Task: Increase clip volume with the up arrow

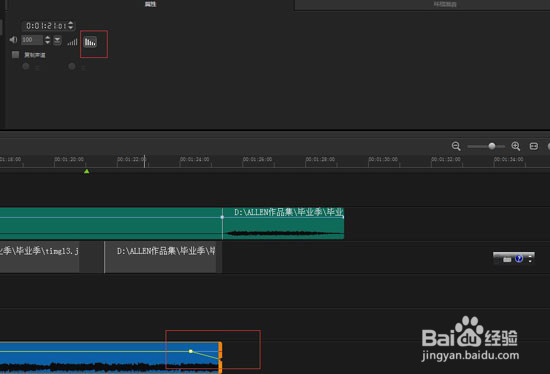Action: 47,38
